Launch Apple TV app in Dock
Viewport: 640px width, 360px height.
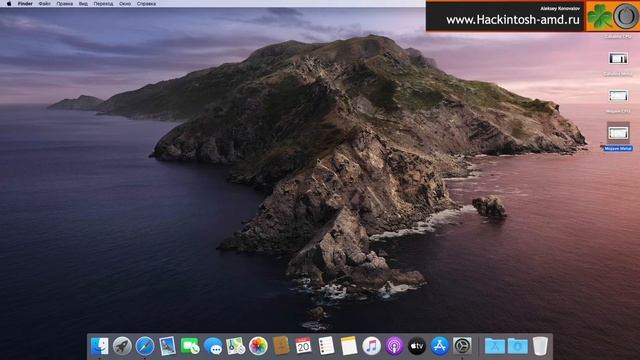[417, 346]
